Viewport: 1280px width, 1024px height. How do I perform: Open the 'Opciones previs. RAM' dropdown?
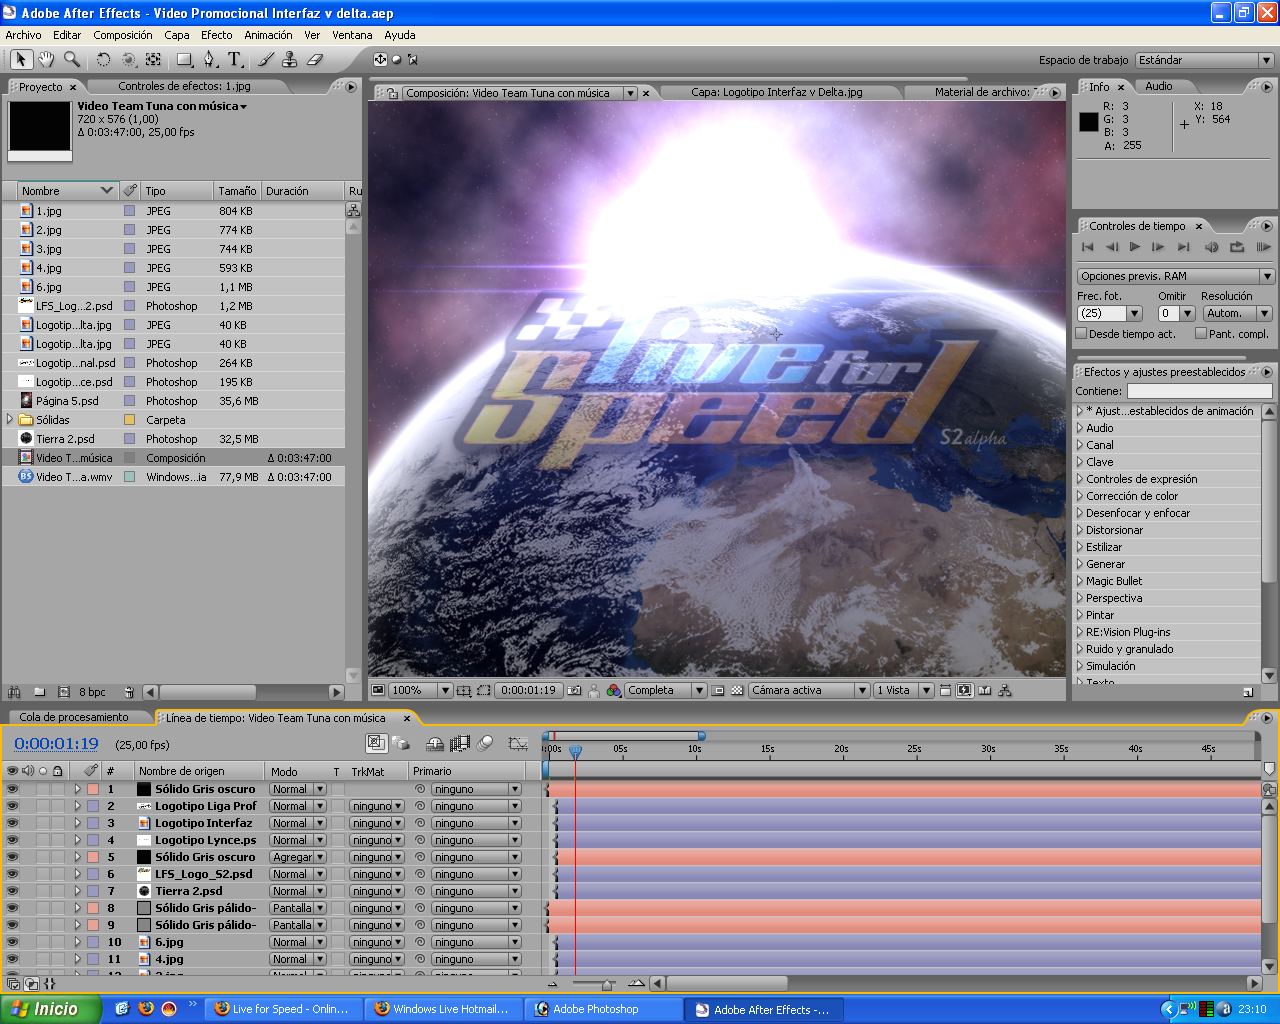(x=1175, y=276)
